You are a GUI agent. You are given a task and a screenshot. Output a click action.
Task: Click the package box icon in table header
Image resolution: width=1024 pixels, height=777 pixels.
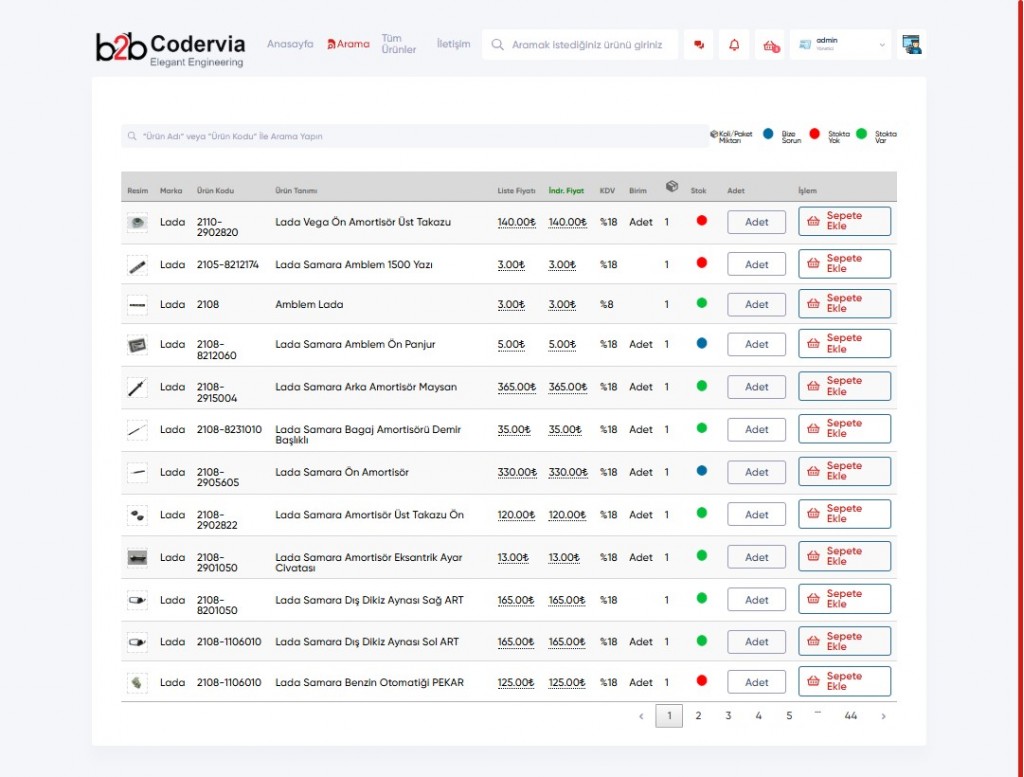pos(672,187)
